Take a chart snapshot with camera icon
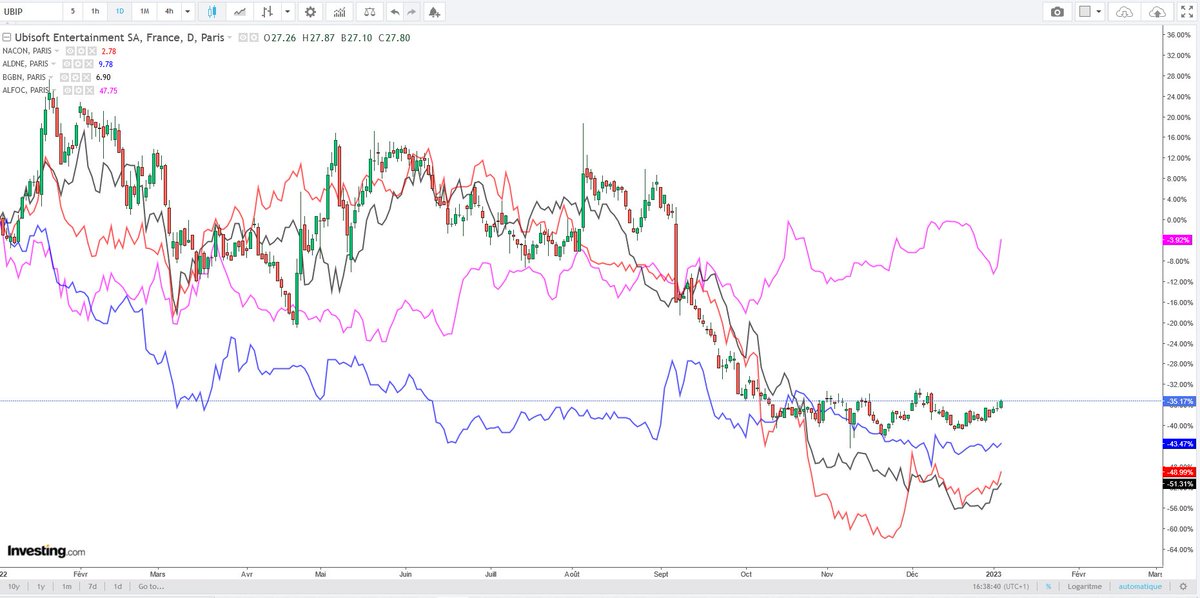Image resolution: width=1200 pixels, height=598 pixels. coord(1057,12)
